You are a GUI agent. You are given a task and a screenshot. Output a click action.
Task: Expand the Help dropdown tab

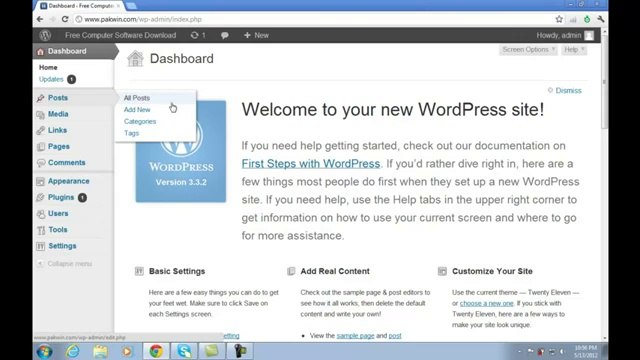[x=574, y=50]
